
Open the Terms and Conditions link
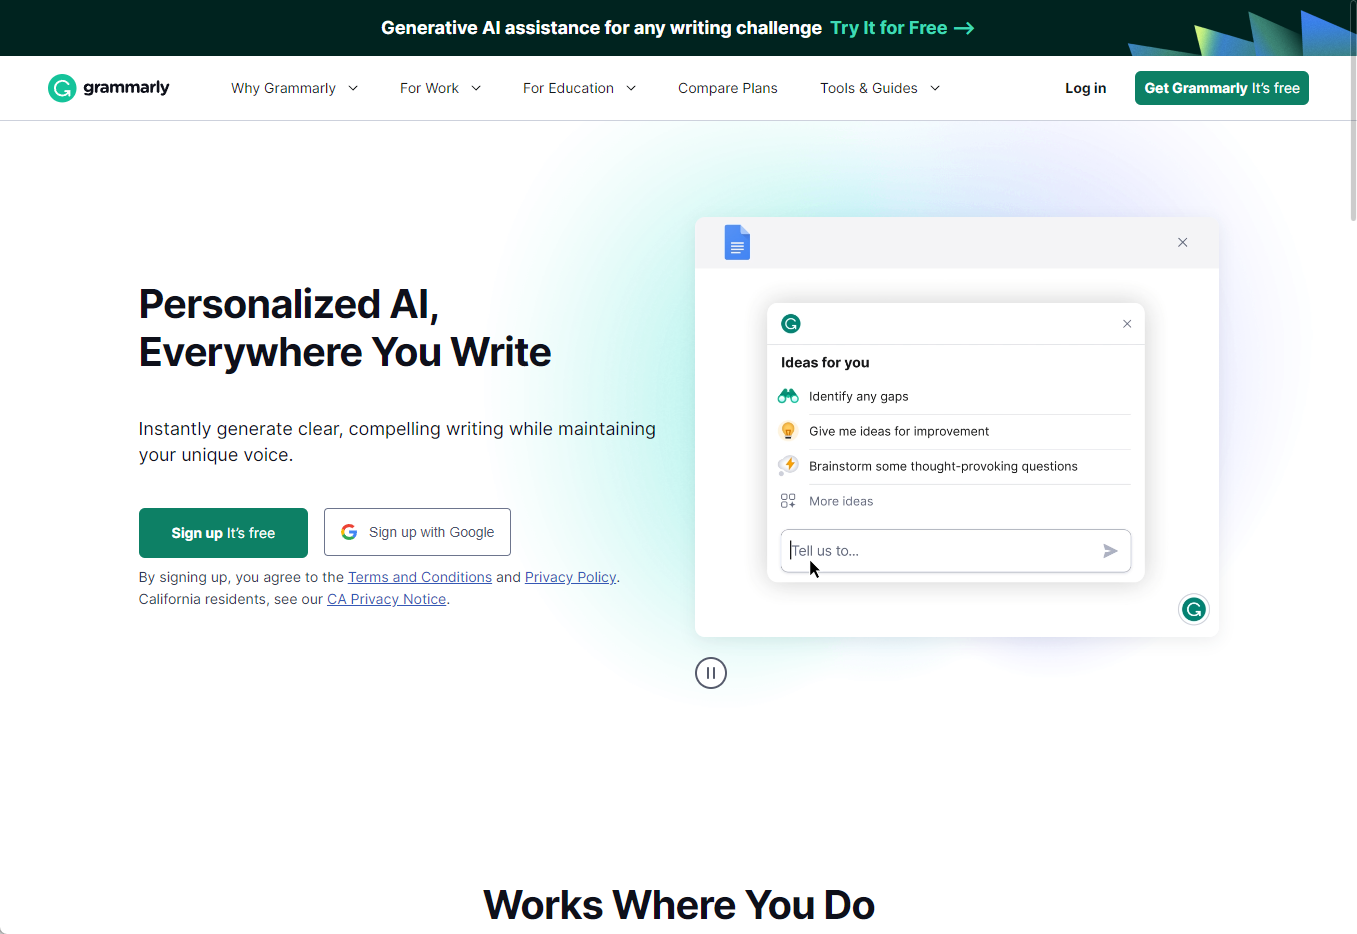(x=420, y=577)
